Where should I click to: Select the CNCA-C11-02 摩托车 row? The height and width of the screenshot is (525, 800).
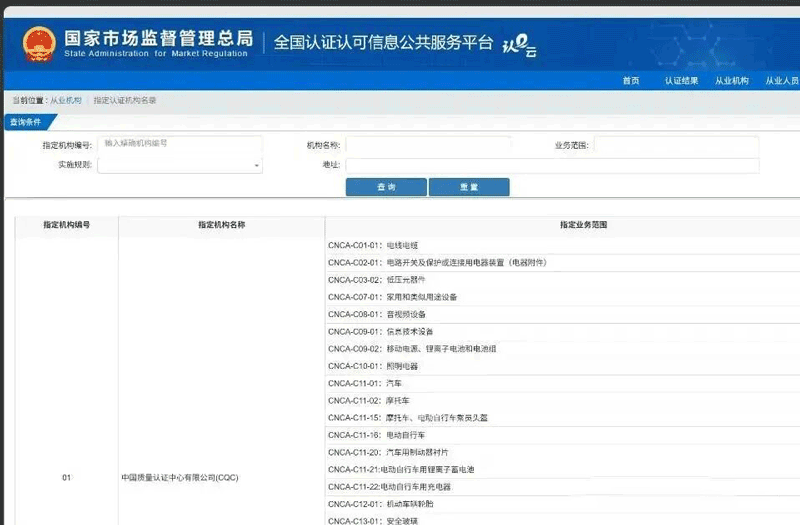coord(563,401)
